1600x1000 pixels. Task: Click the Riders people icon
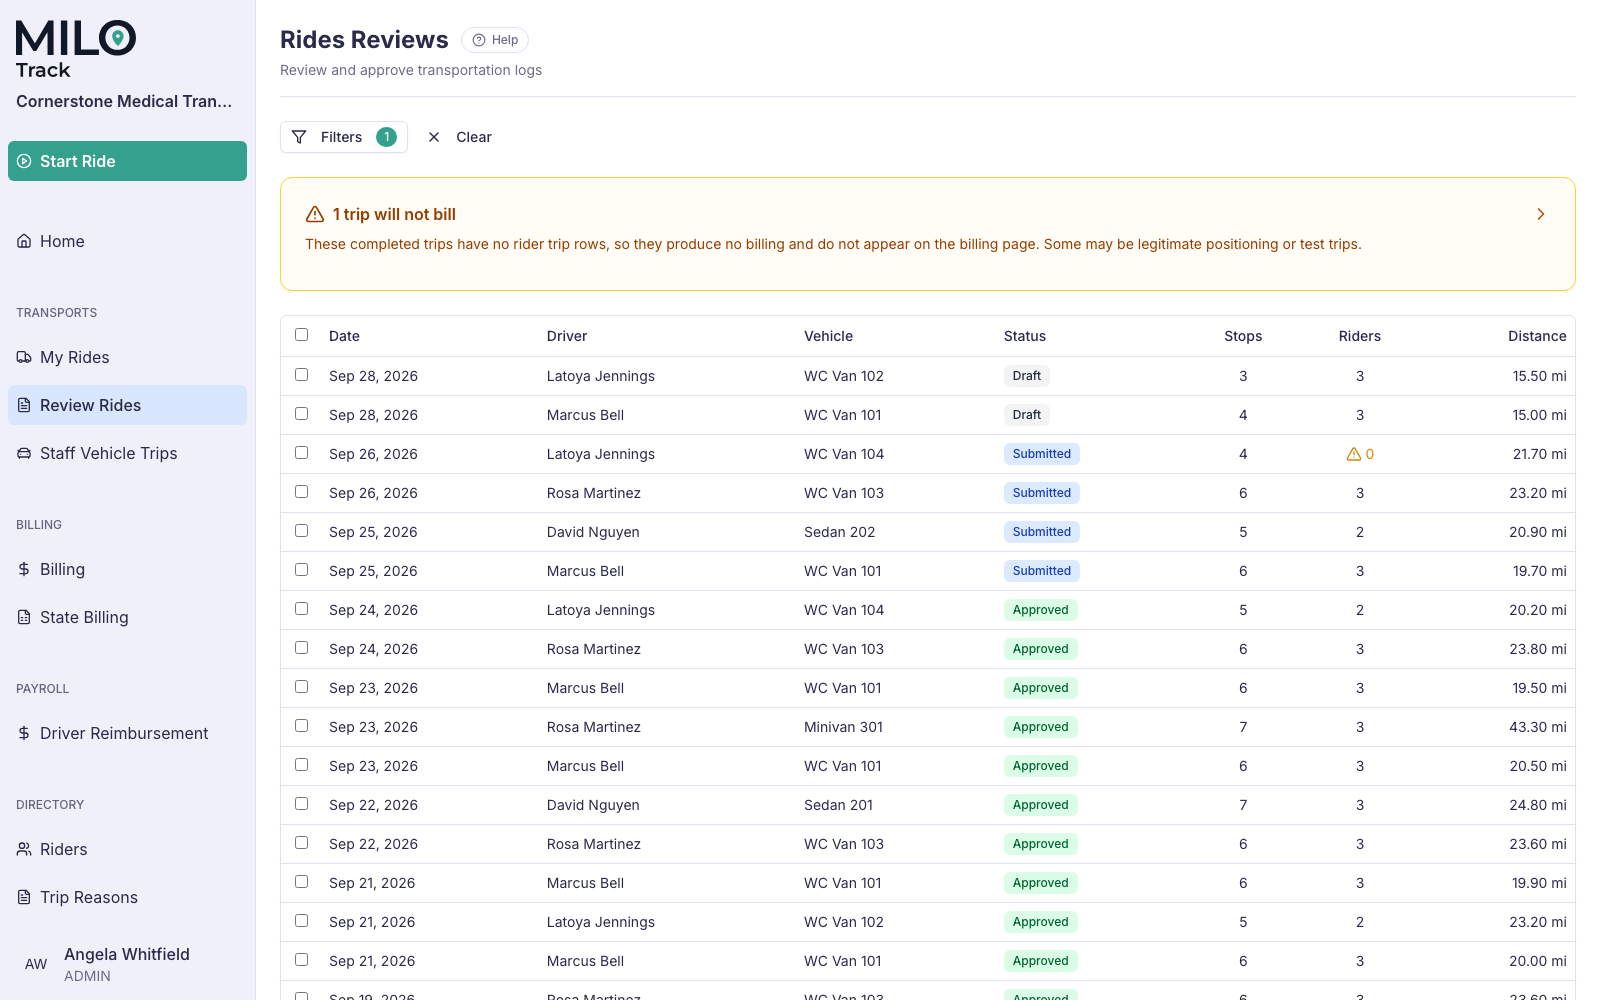pyautogui.click(x=24, y=849)
